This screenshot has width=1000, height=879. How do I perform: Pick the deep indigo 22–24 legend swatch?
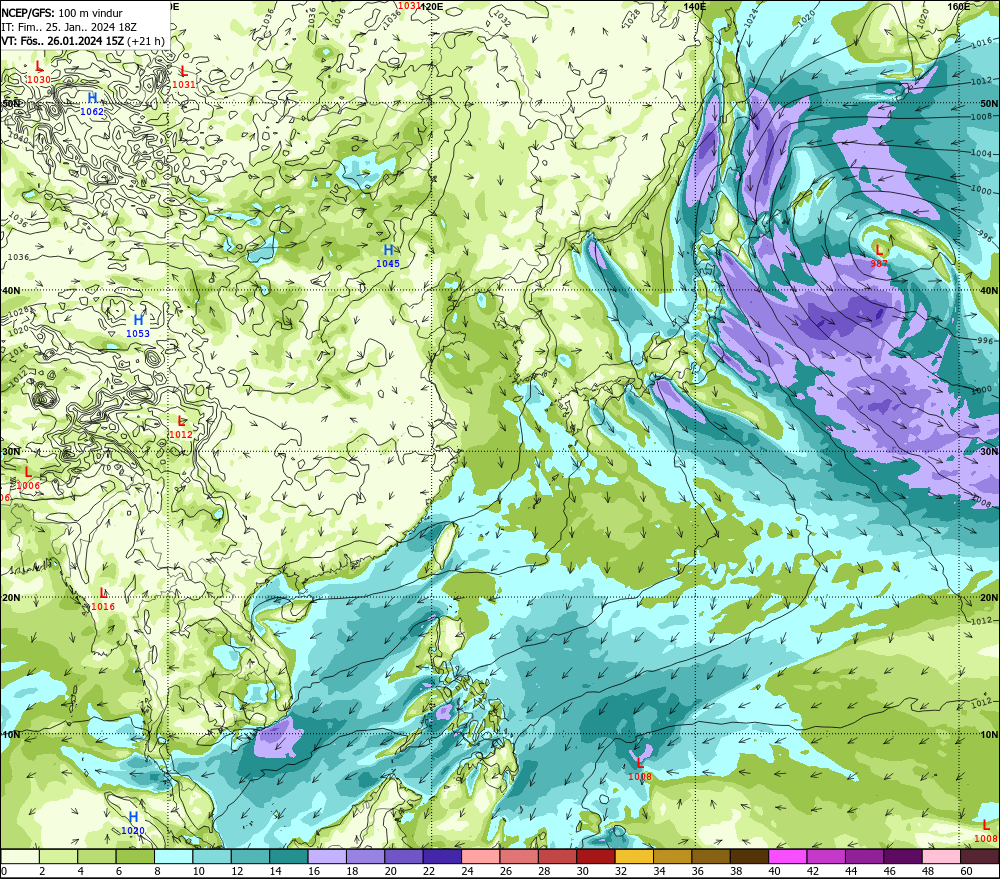442,856
